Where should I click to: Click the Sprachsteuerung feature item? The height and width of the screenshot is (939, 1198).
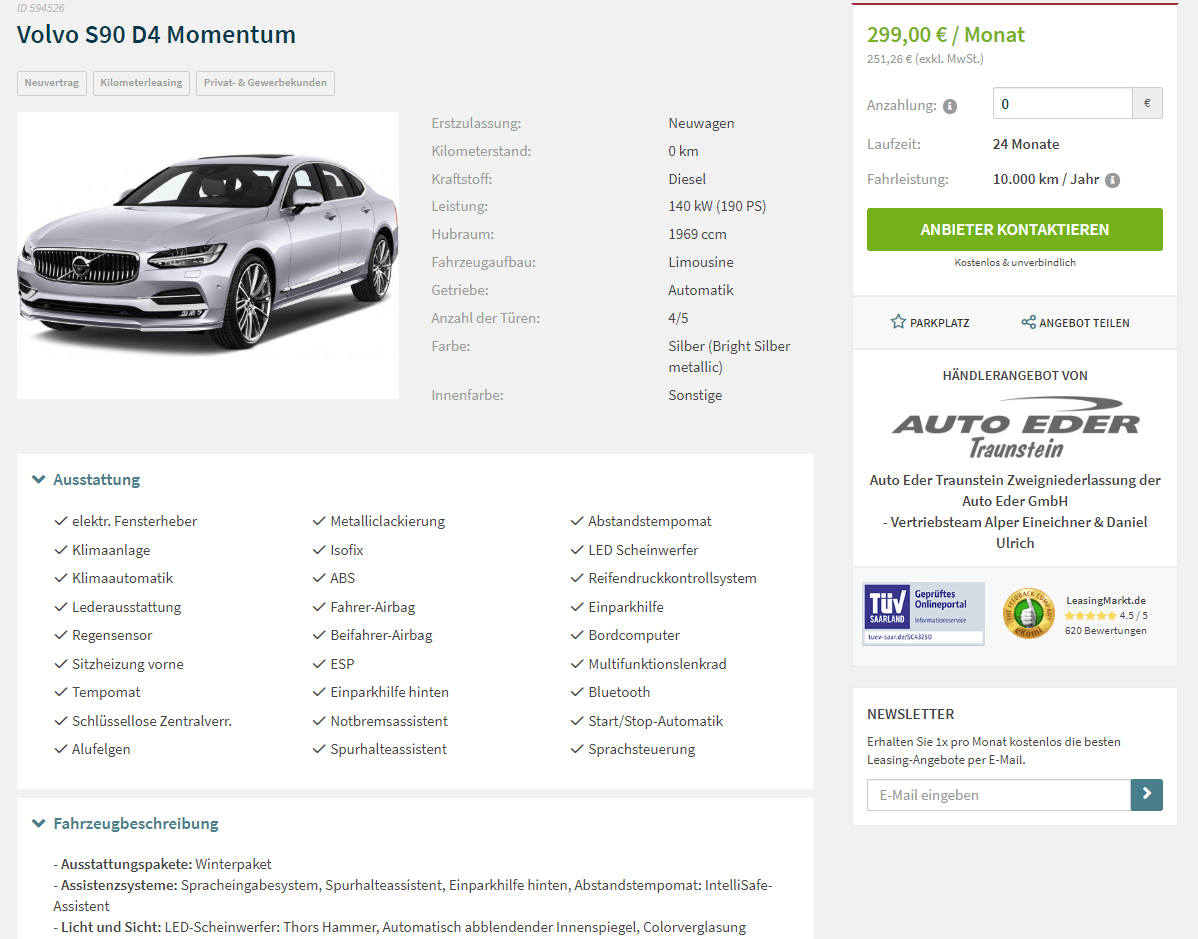point(633,750)
